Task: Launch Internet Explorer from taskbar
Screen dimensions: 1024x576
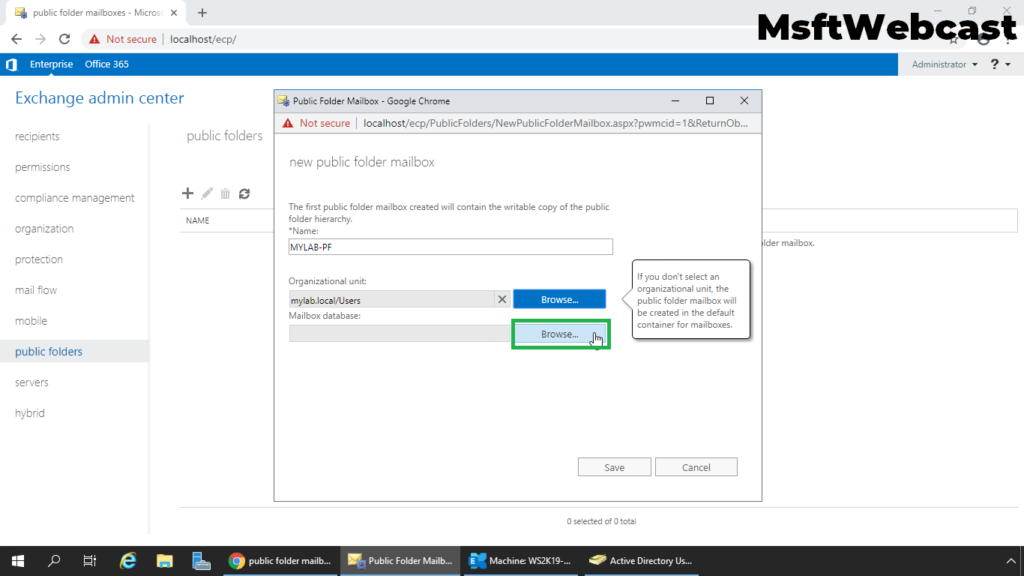Action: (128, 560)
